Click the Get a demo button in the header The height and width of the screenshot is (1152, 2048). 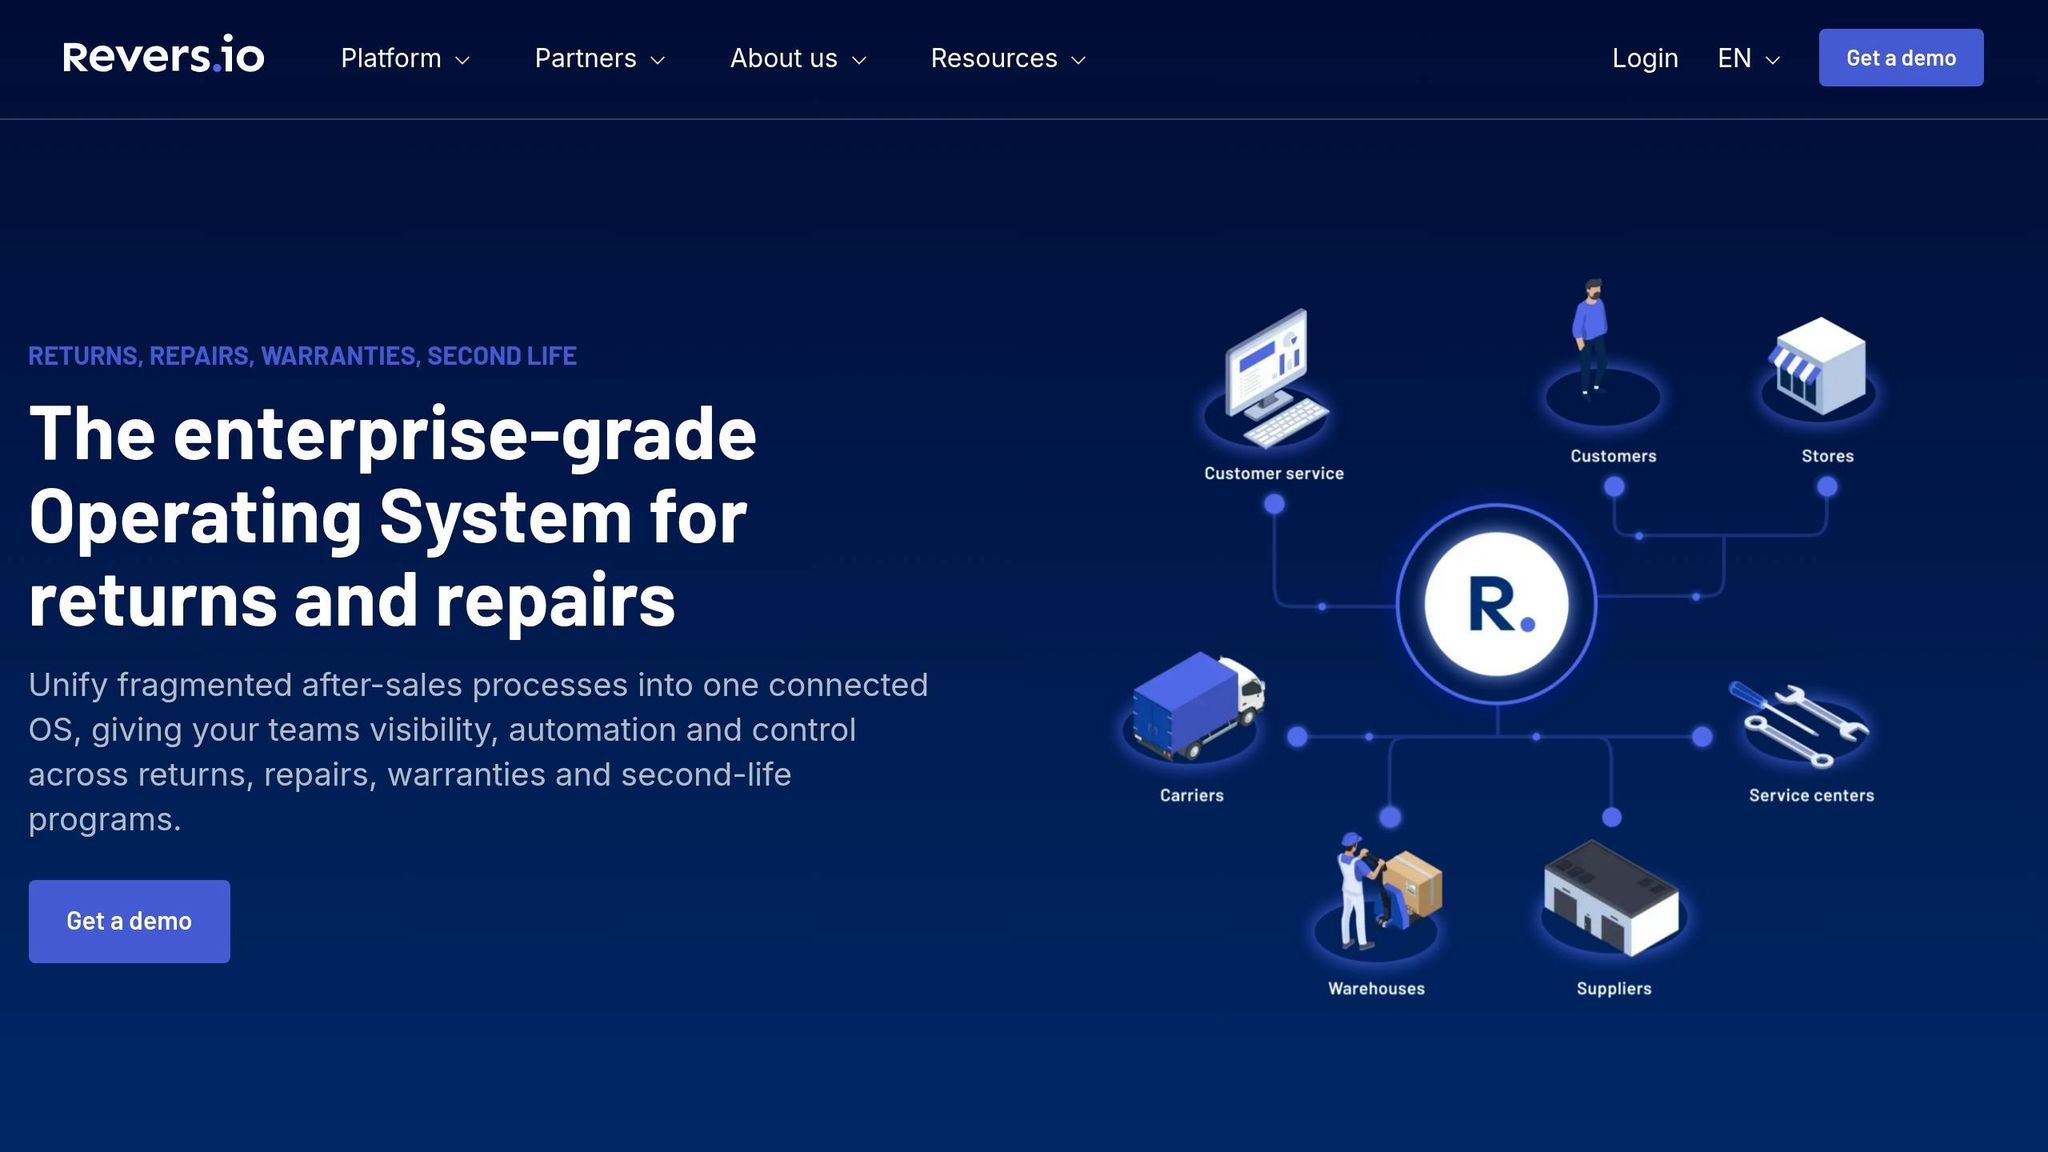click(x=1900, y=57)
